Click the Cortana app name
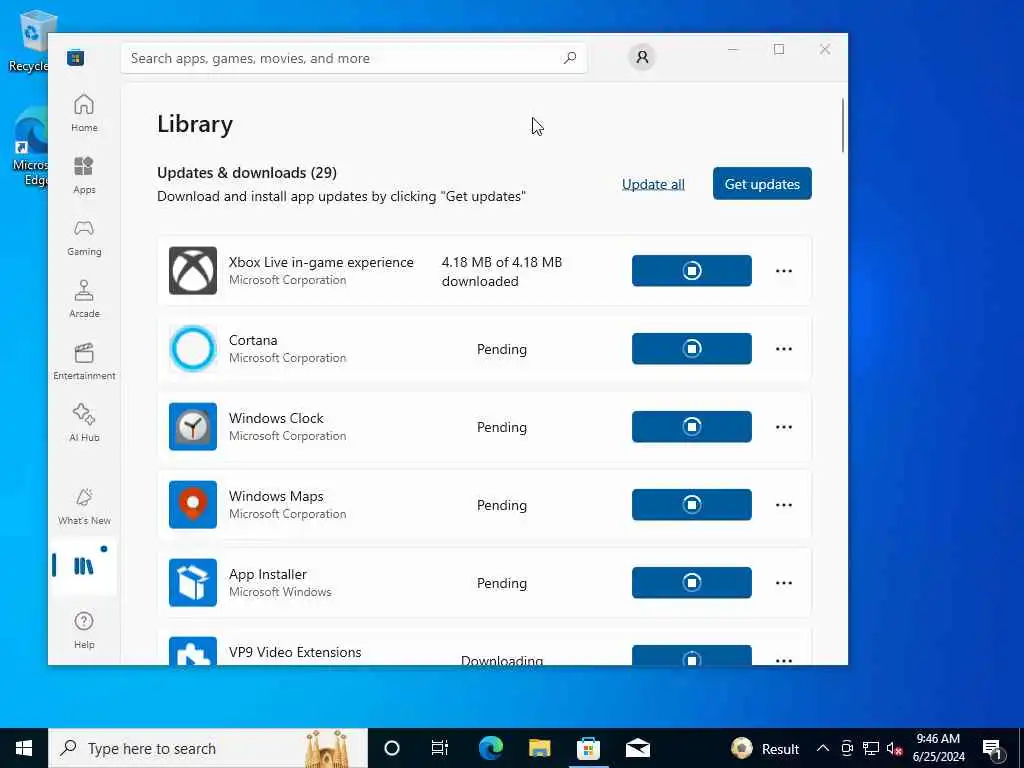The image size is (1024, 768). [253, 340]
